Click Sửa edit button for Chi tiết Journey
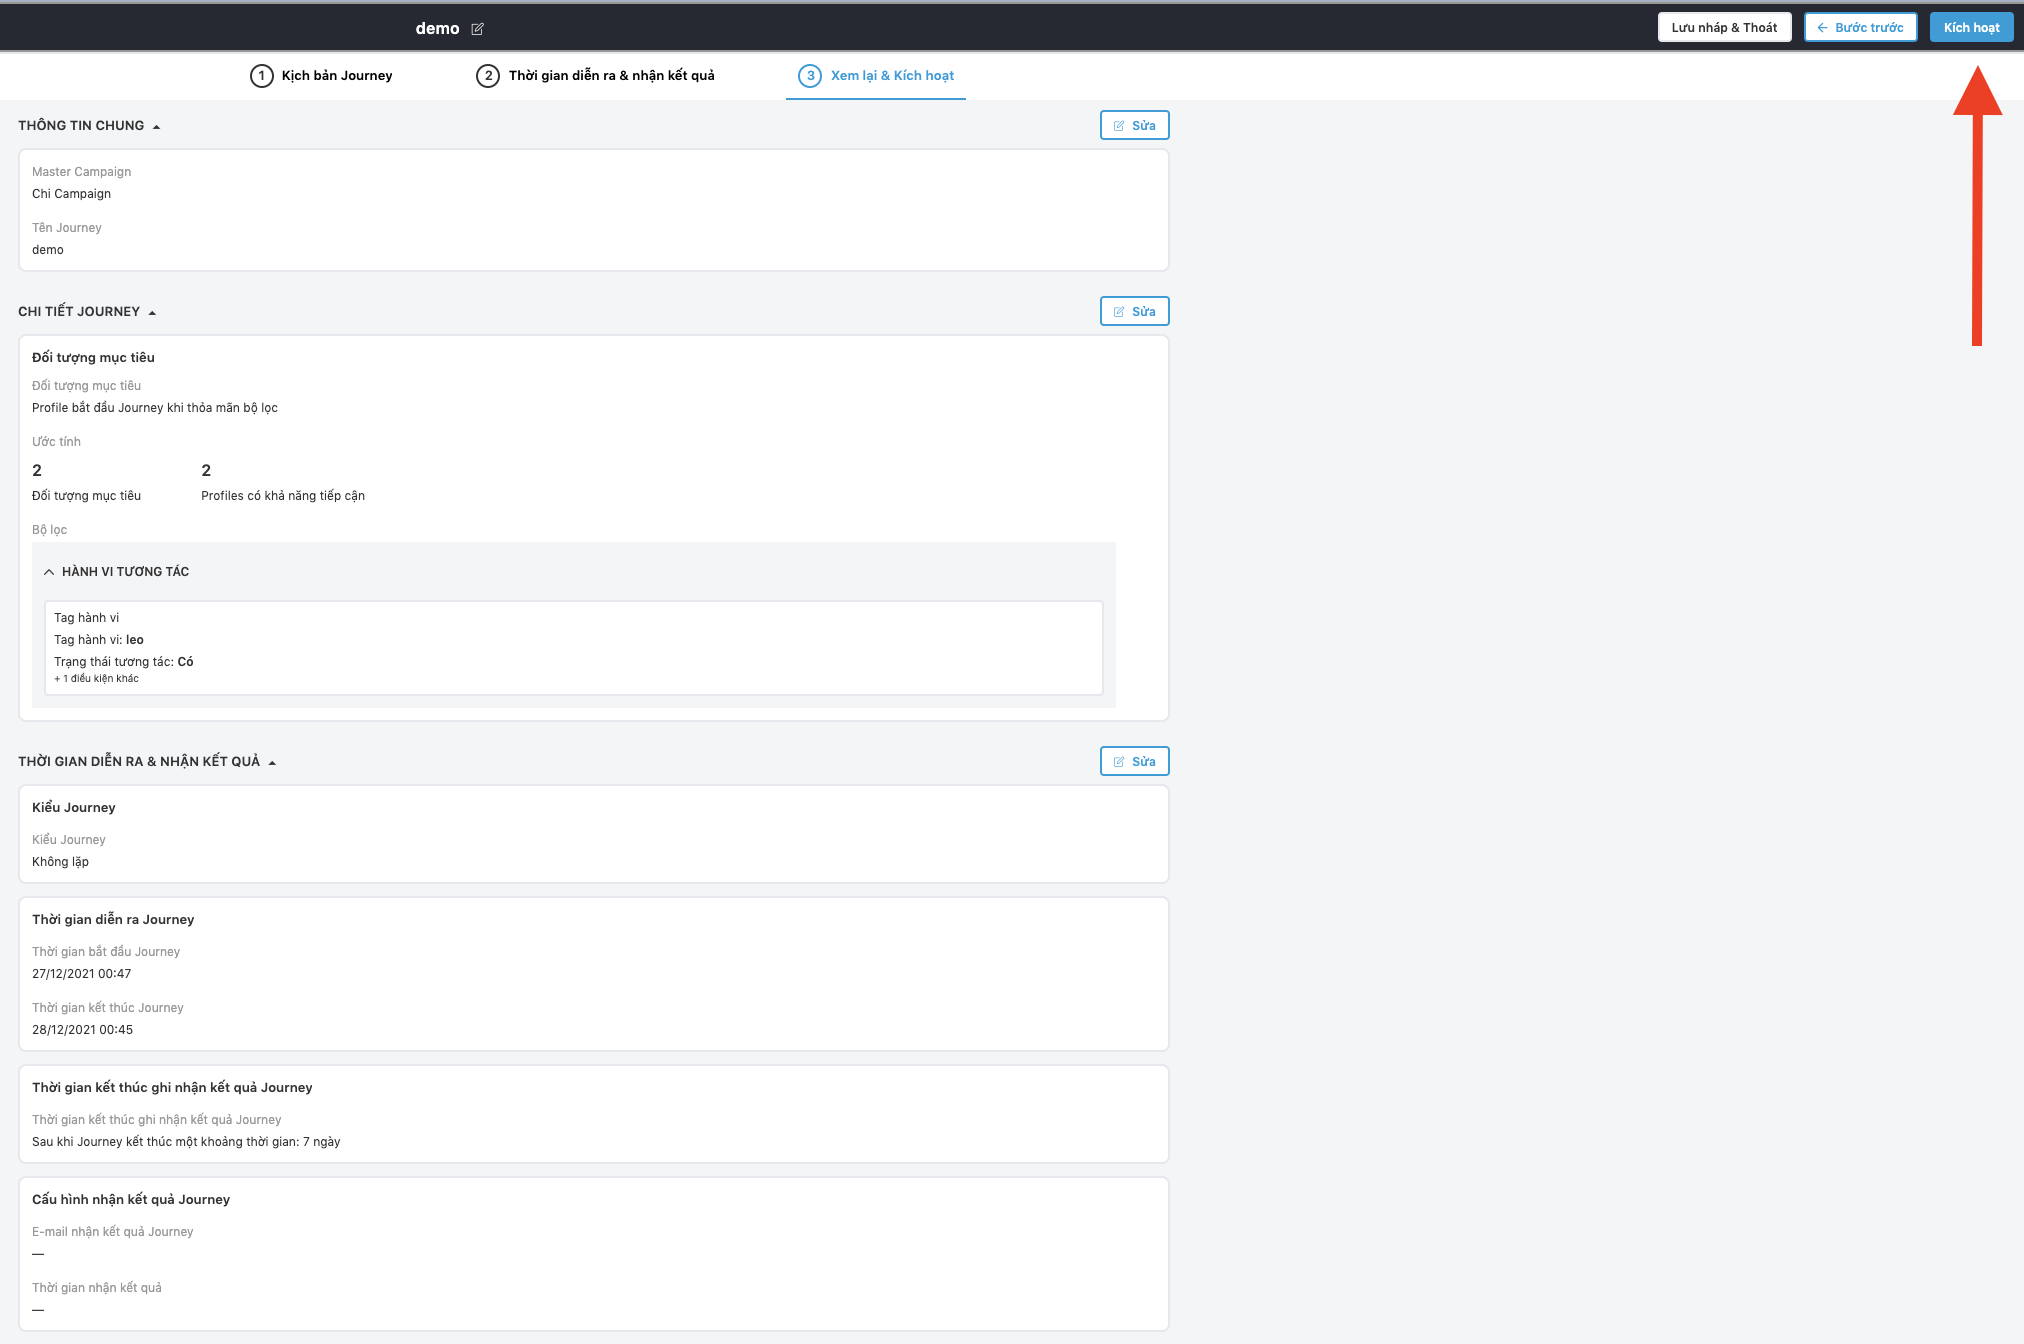The image size is (2024, 1344). [x=1134, y=312]
